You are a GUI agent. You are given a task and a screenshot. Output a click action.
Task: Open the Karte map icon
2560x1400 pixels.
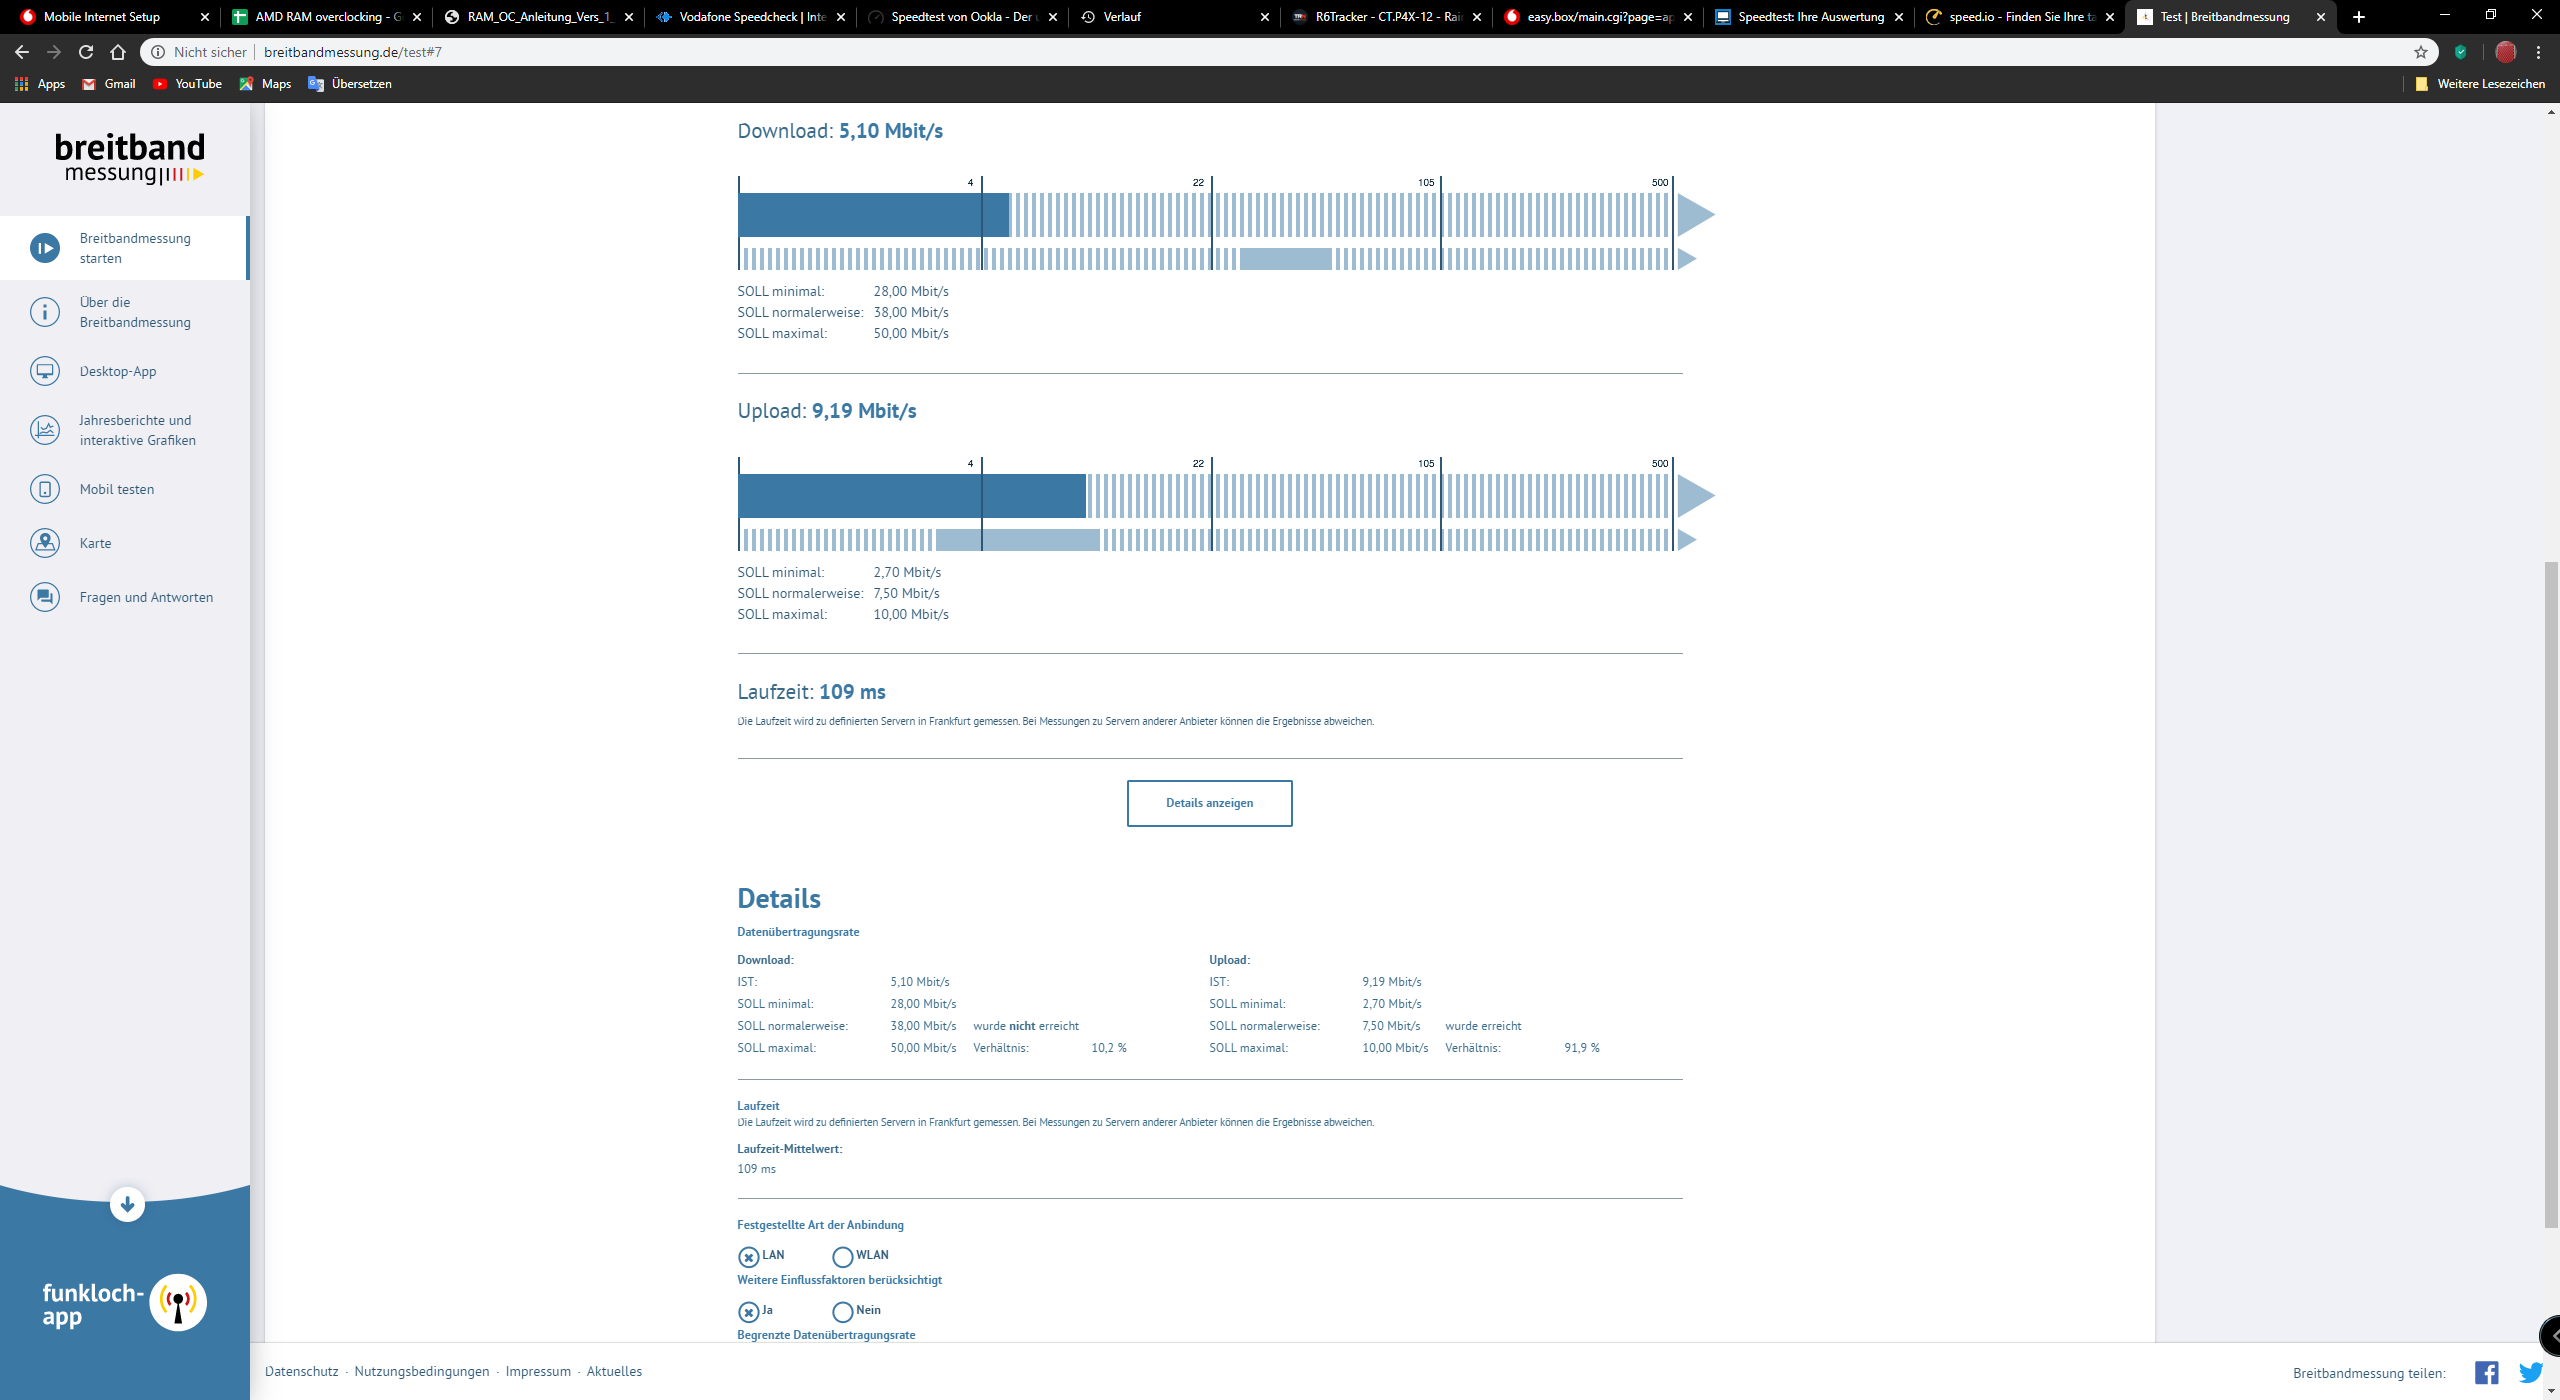(45, 543)
